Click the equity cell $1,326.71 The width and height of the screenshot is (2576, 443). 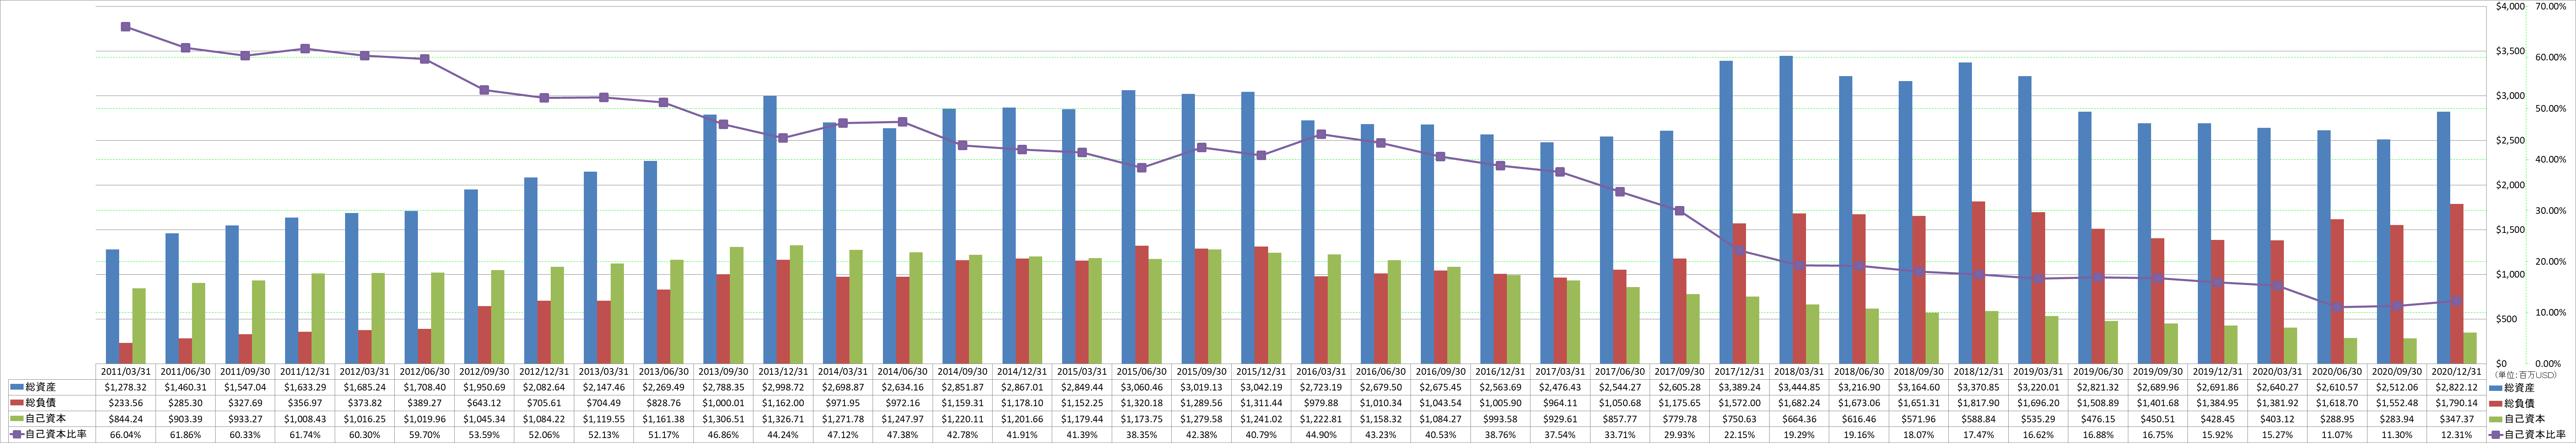783,420
